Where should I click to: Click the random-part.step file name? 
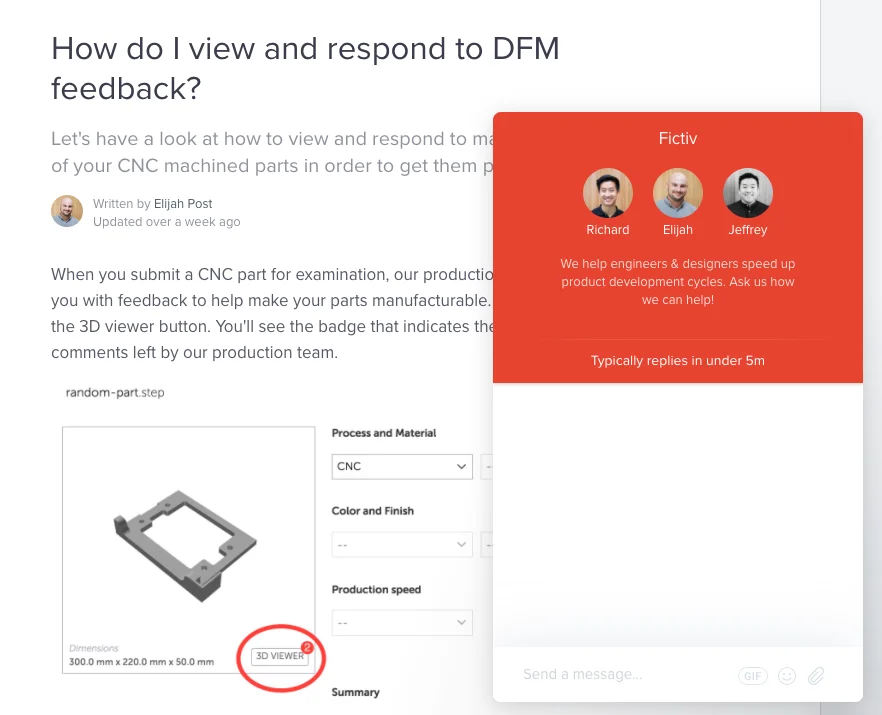click(115, 393)
